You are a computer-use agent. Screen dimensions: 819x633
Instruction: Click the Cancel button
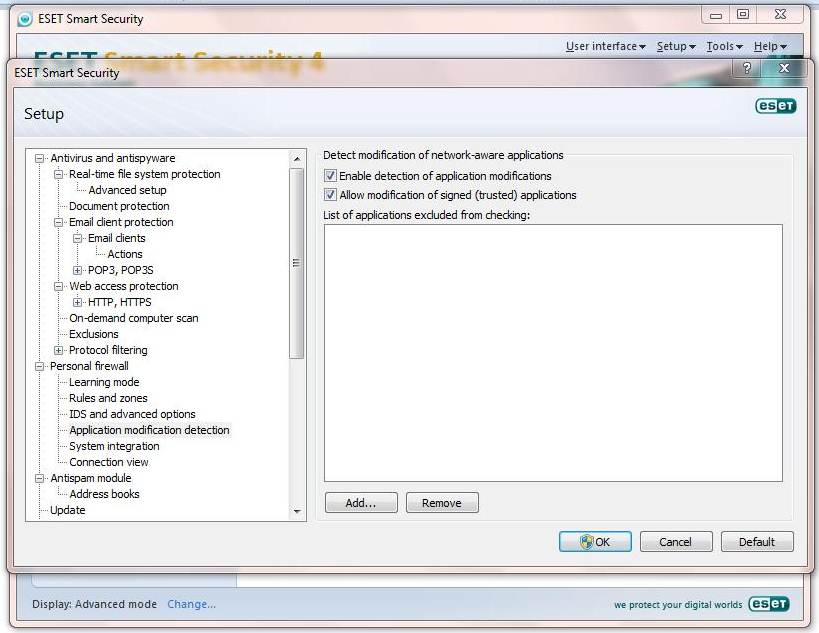coord(676,542)
